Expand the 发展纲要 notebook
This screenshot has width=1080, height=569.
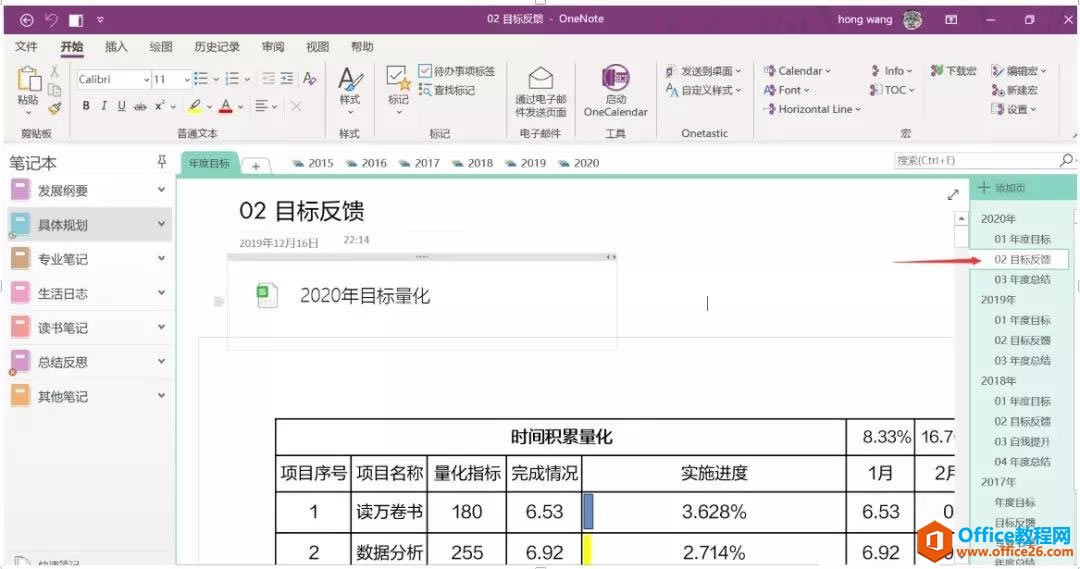point(161,189)
